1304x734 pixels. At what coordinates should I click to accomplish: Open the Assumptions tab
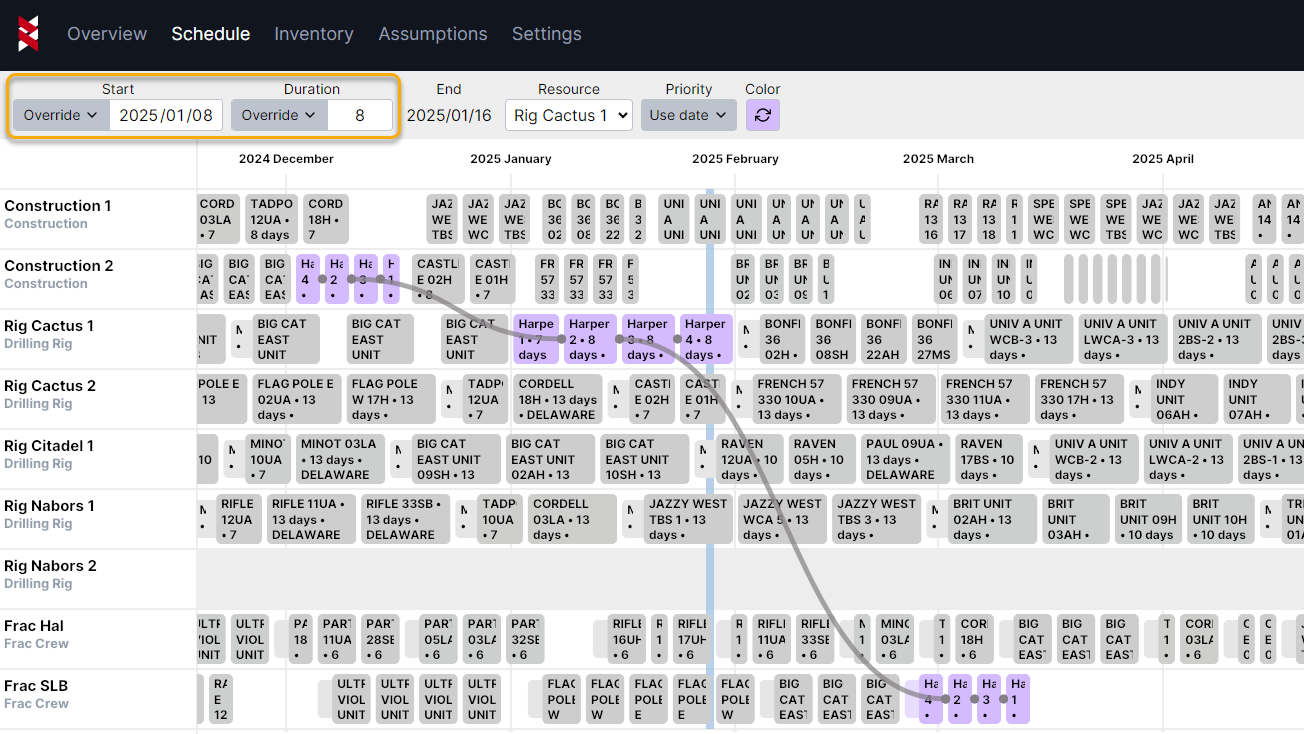(x=433, y=34)
